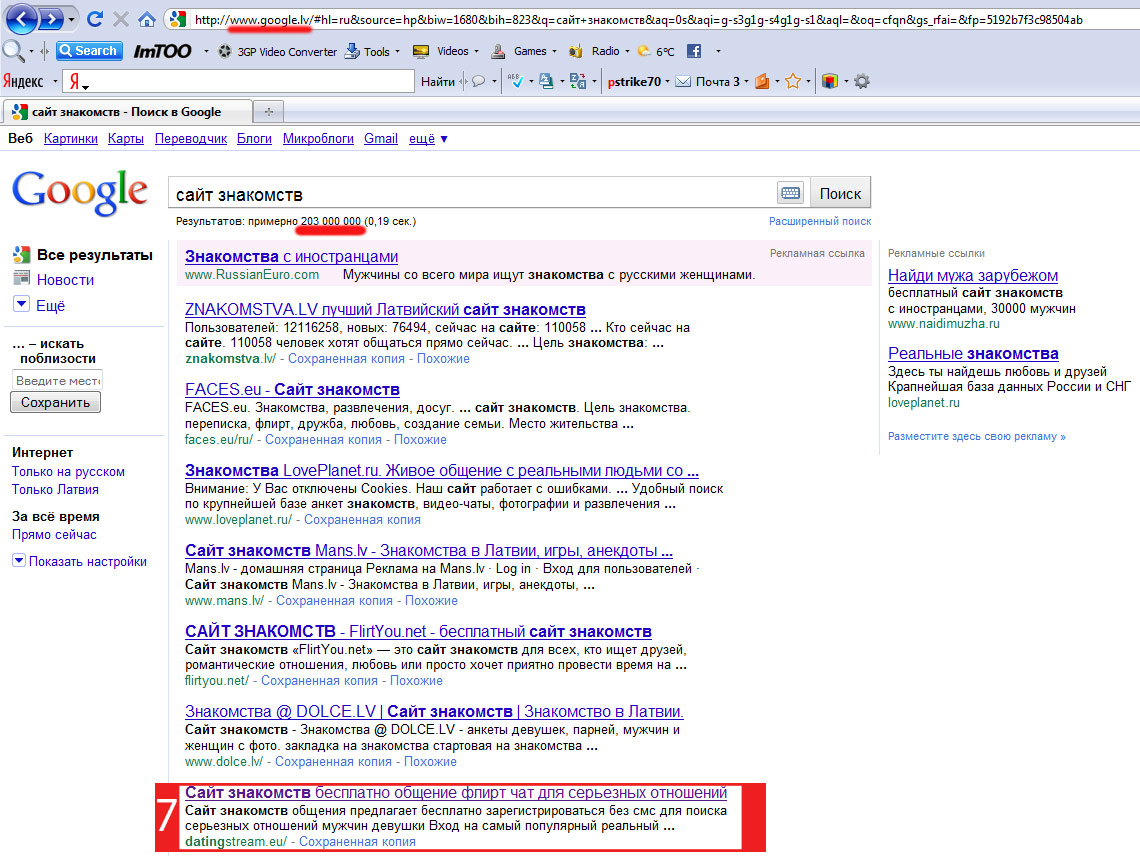The image size is (1140, 856).
Task: Click Google search box with 'сайт знакомств'
Action: (473, 194)
